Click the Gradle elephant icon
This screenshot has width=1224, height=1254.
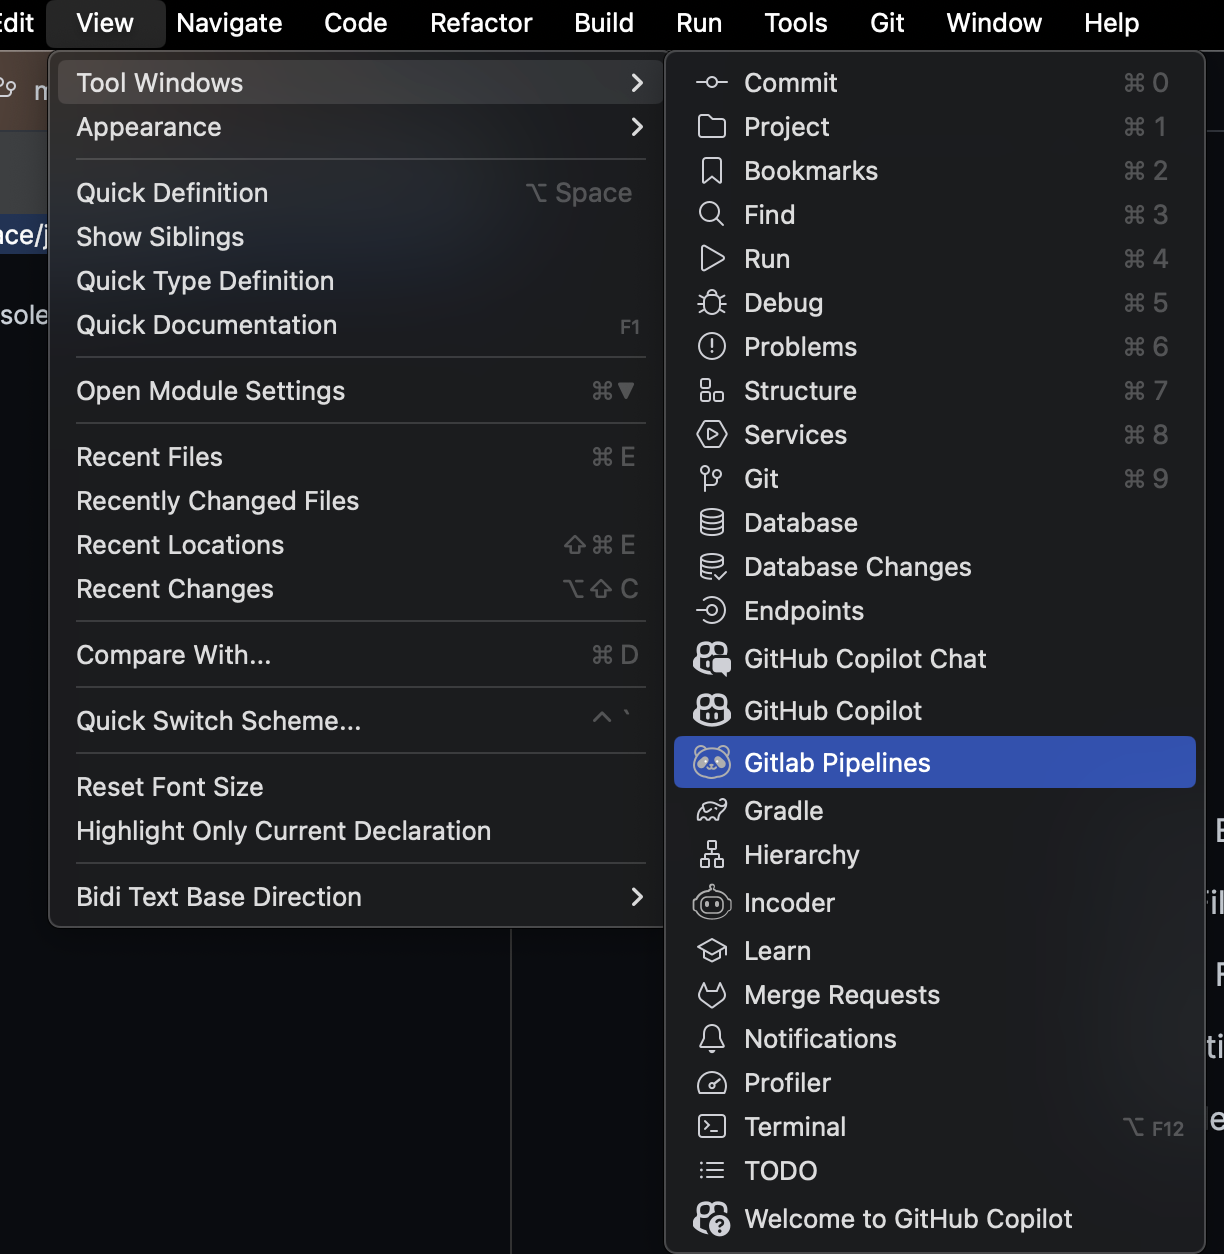(x=711, y=811)
